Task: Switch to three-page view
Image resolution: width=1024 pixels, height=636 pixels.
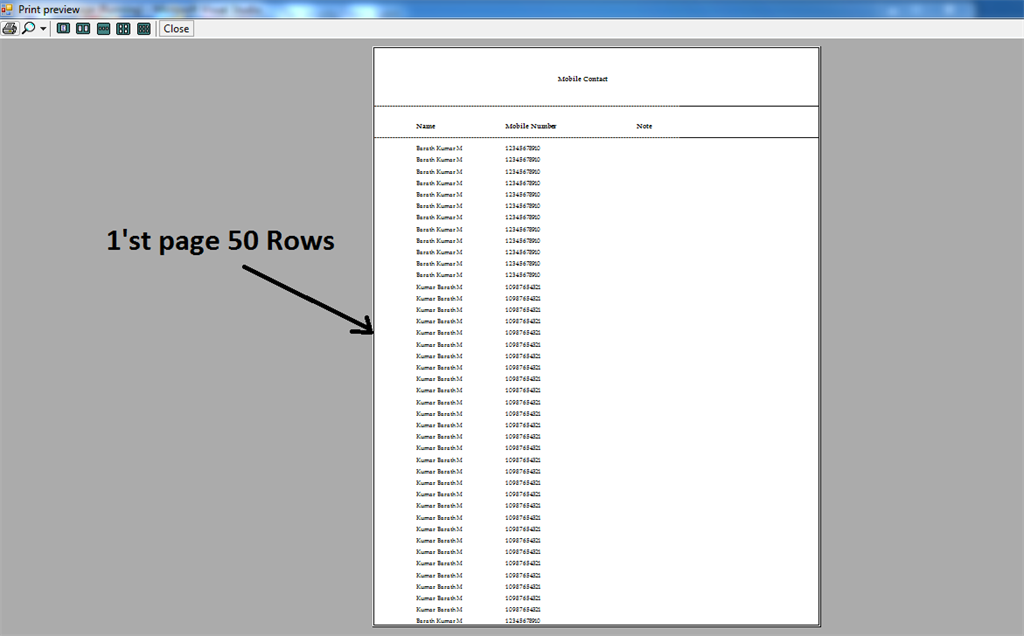Action: (x=103, y=28)
